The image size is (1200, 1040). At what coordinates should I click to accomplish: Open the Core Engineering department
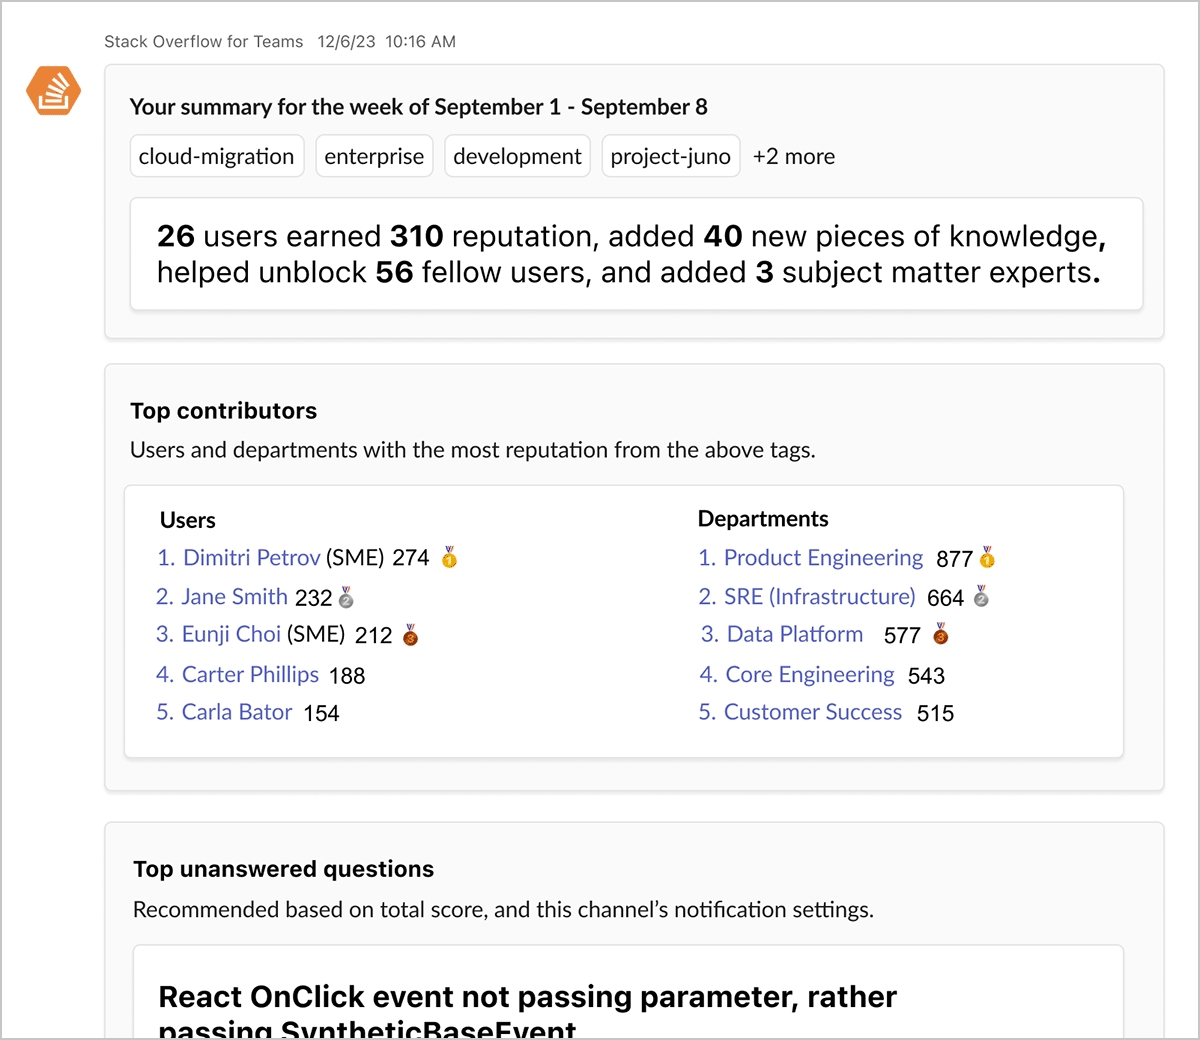click(x=809, y=675)
